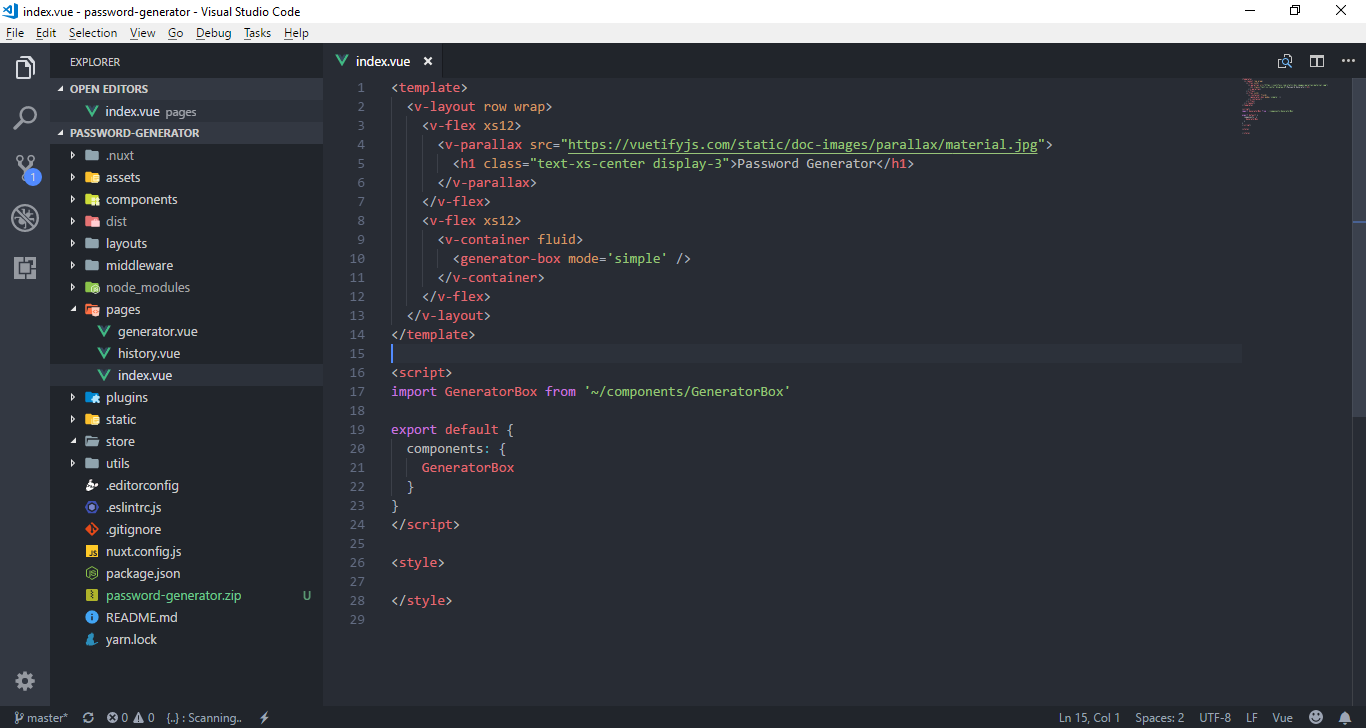The width and height of the screenshot is (1366, 728).
Task: Click the master* git branch indicator
Action: [x=41, y=717]
